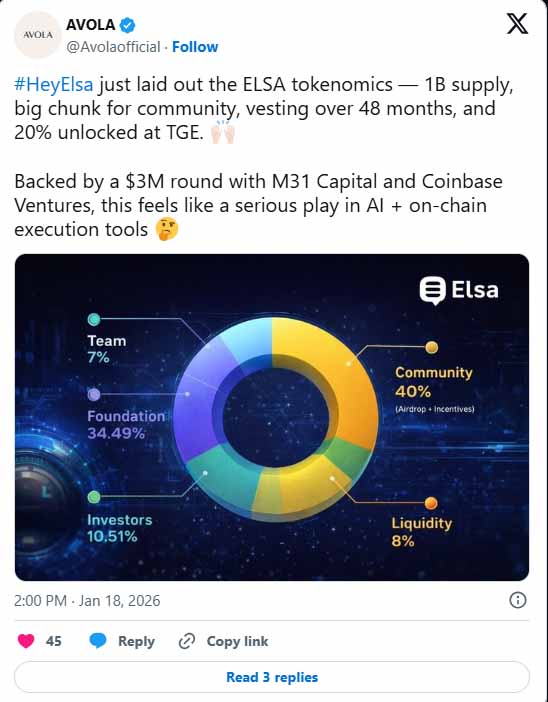Click the AVOLA profile avatar
The image size is (548, 702).
click(38, 35)
